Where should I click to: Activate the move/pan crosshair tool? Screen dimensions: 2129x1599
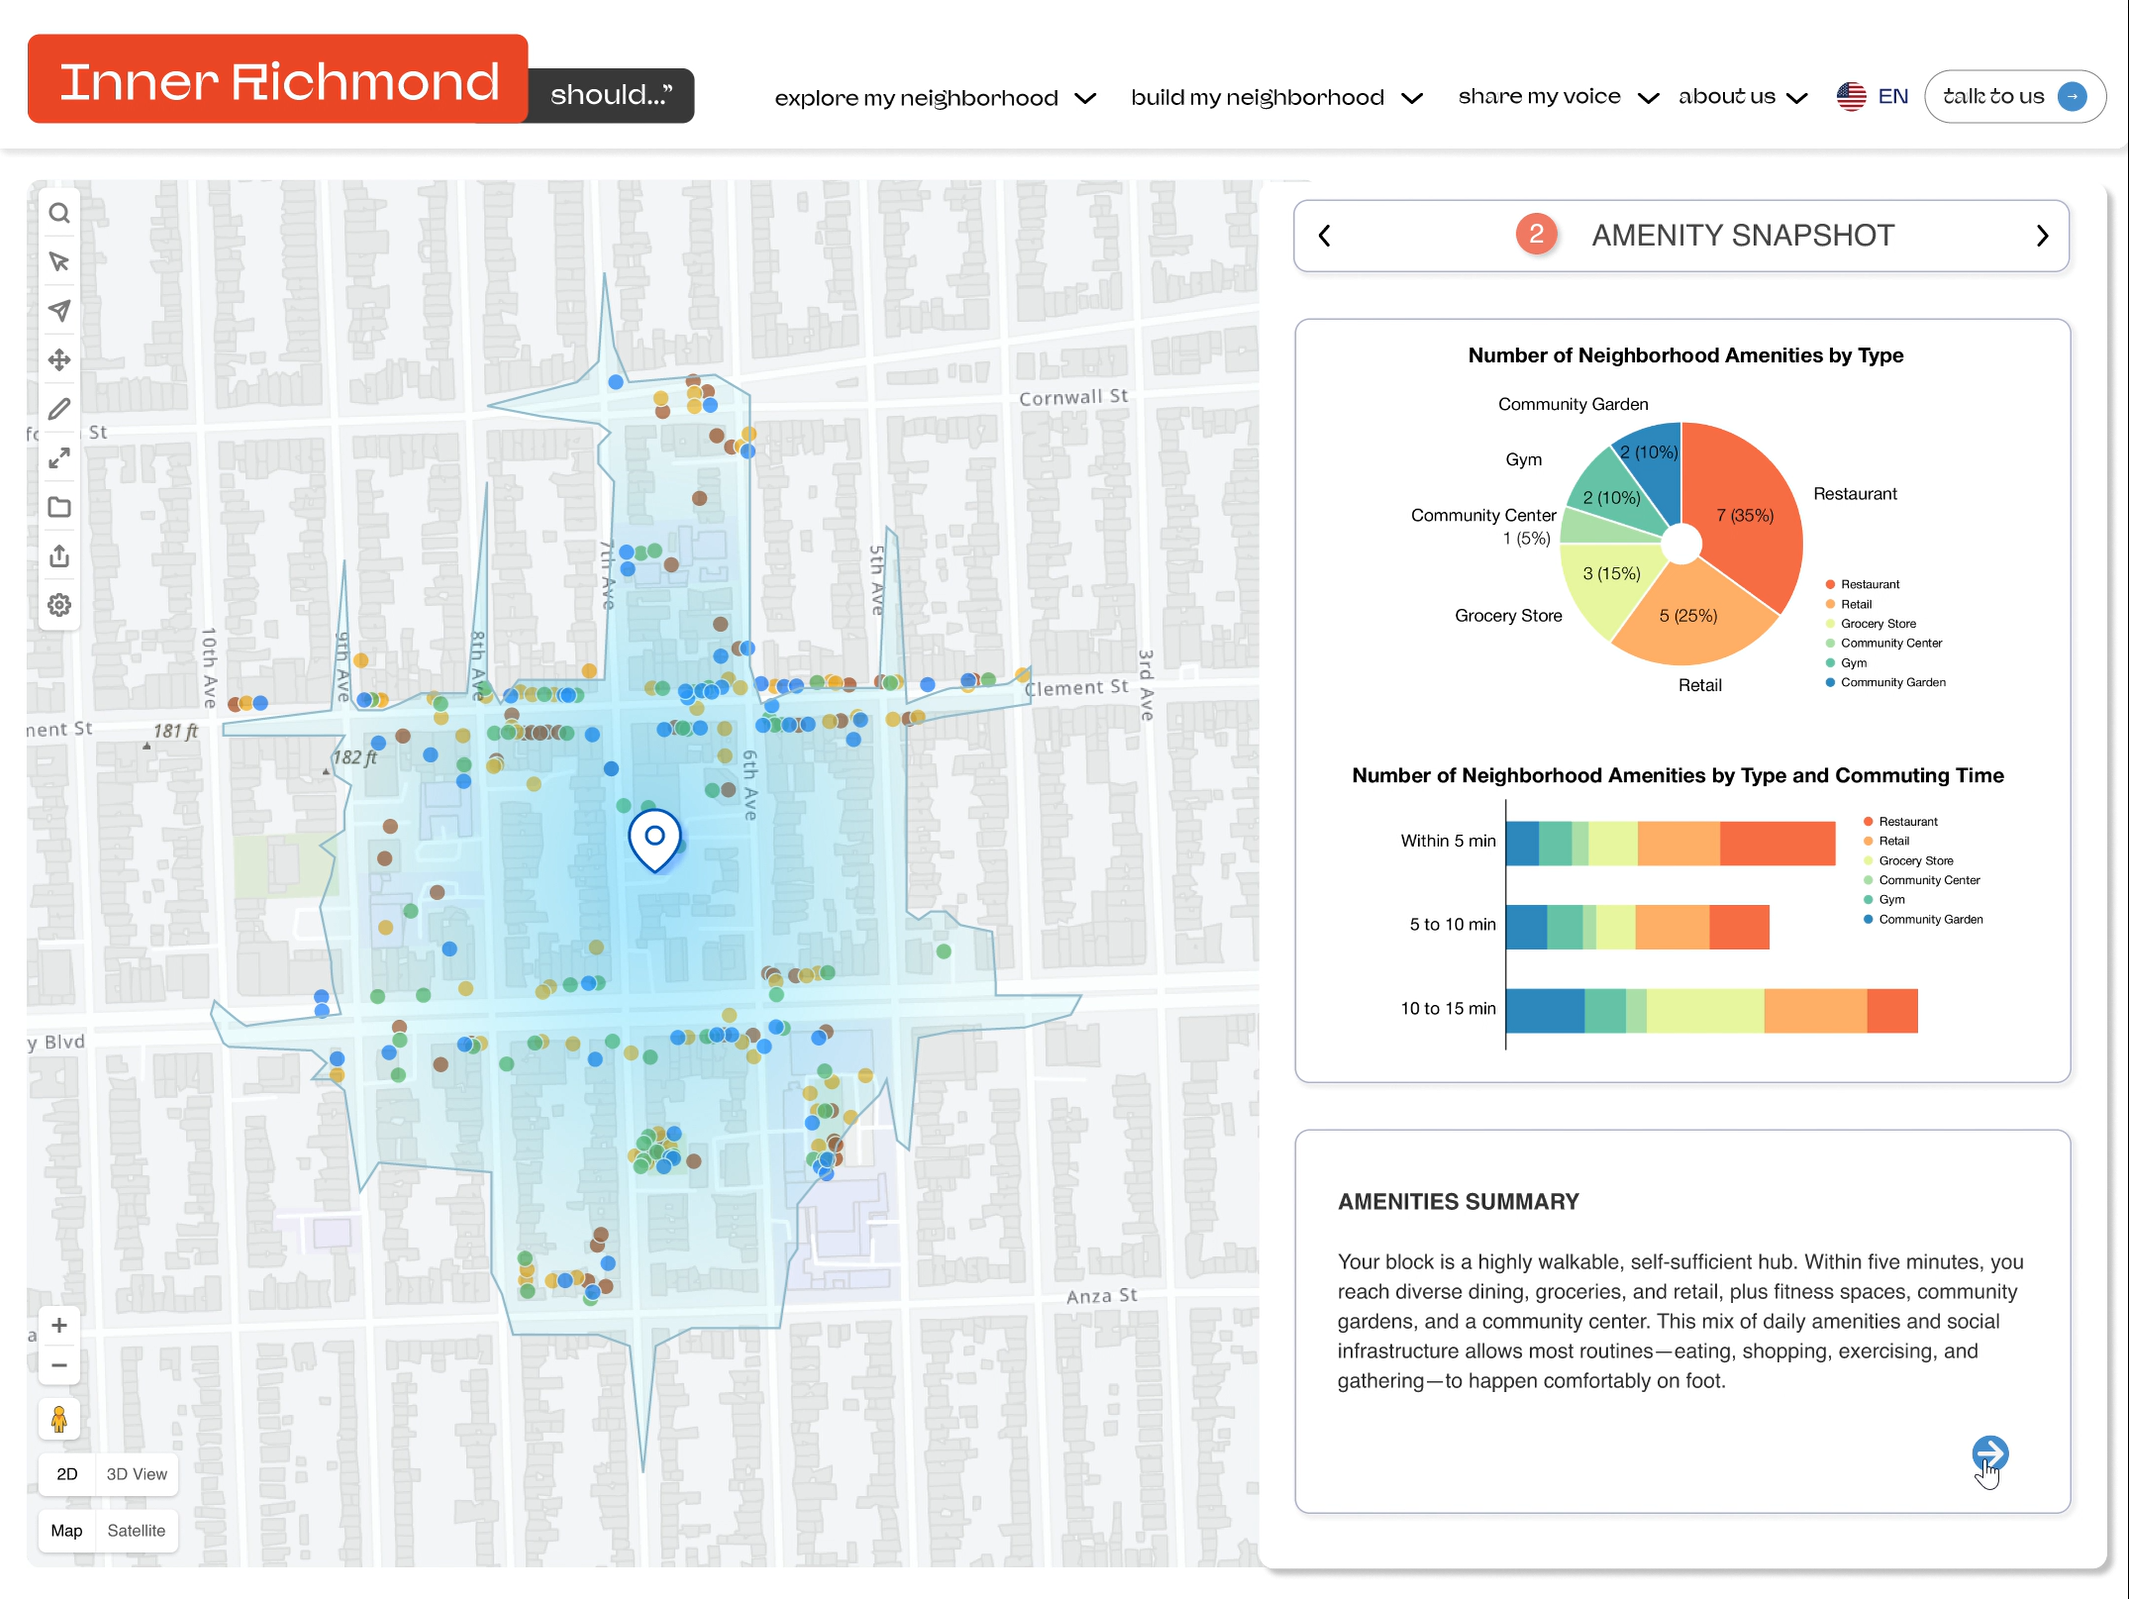point(59,360)
